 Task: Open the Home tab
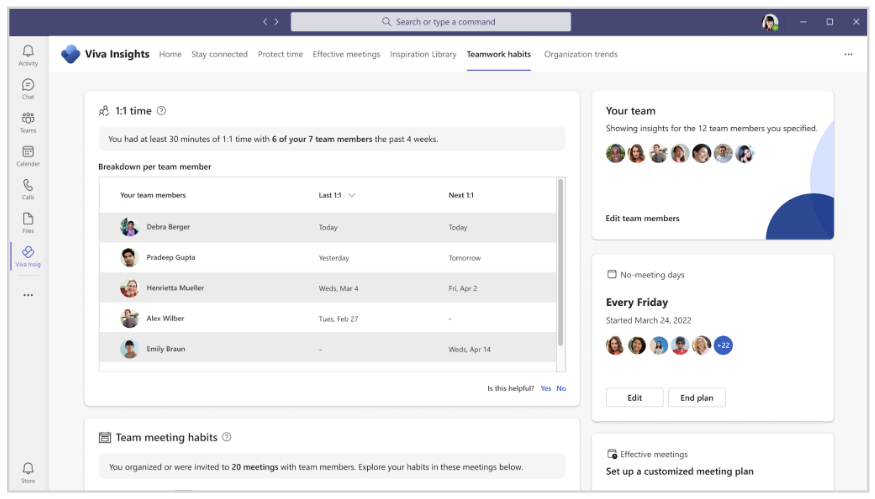pyautogui.click(x=170, y=54)
